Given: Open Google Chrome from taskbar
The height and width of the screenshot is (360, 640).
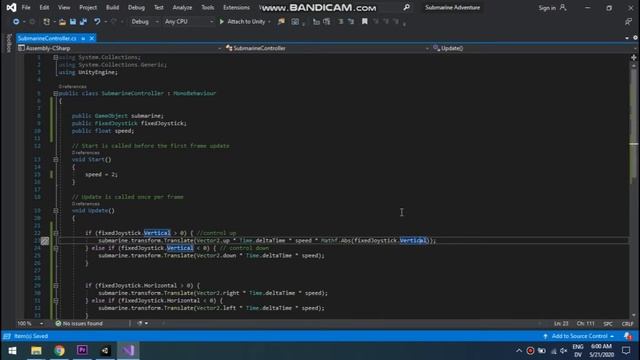Looking at the screenshot, I should click(59, 351).
